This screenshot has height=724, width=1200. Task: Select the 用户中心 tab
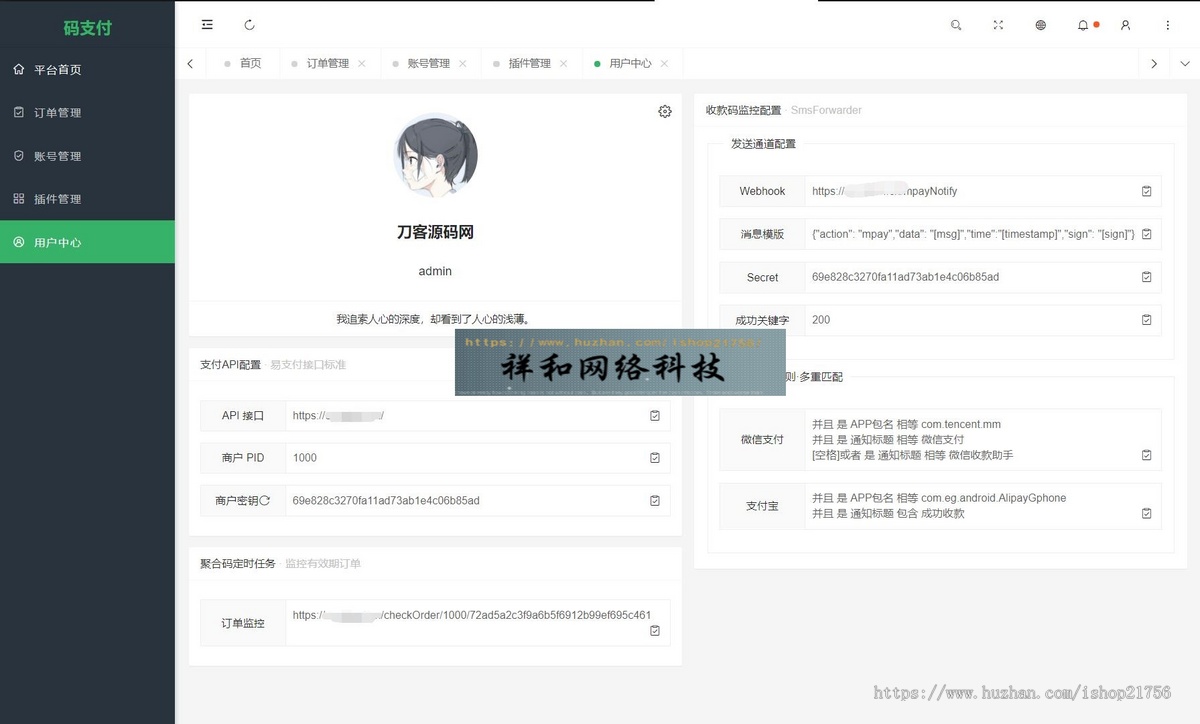[x=630, y=63]
